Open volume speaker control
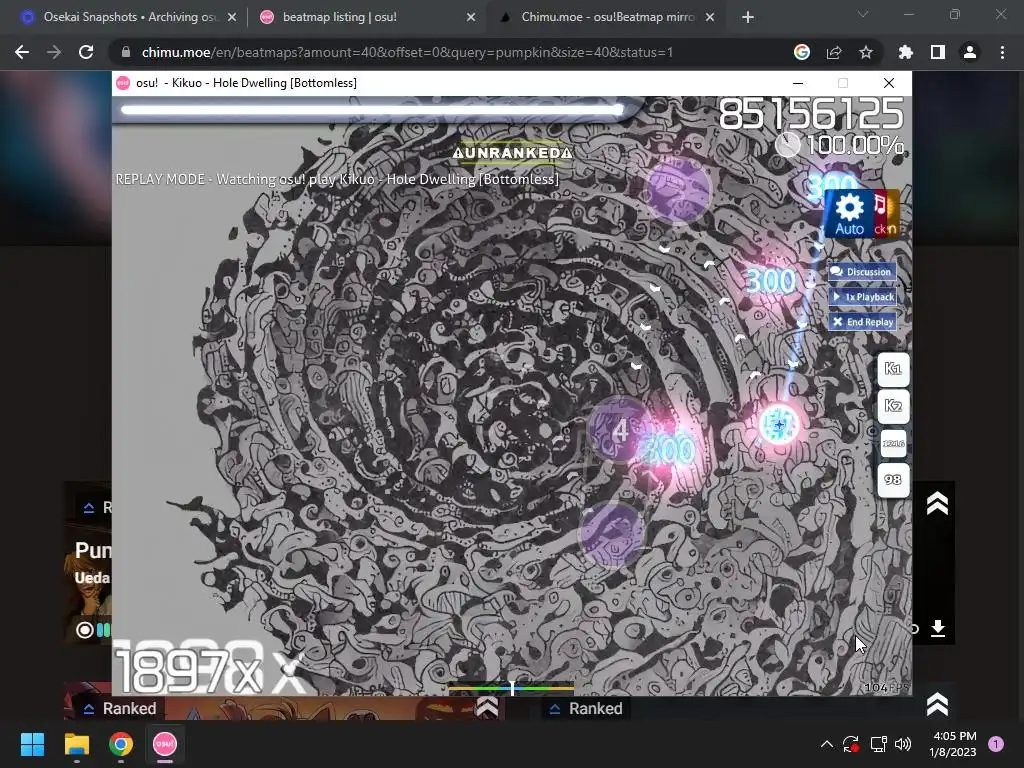This screenshot has width=1024, height=768. [903, 744]
